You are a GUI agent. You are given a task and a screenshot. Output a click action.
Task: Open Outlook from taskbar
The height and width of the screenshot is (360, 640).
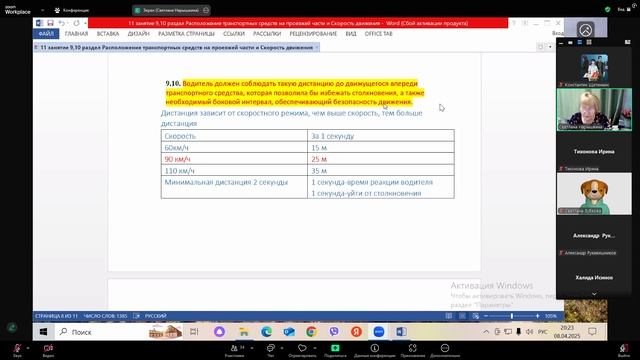(x=289, y=332)
